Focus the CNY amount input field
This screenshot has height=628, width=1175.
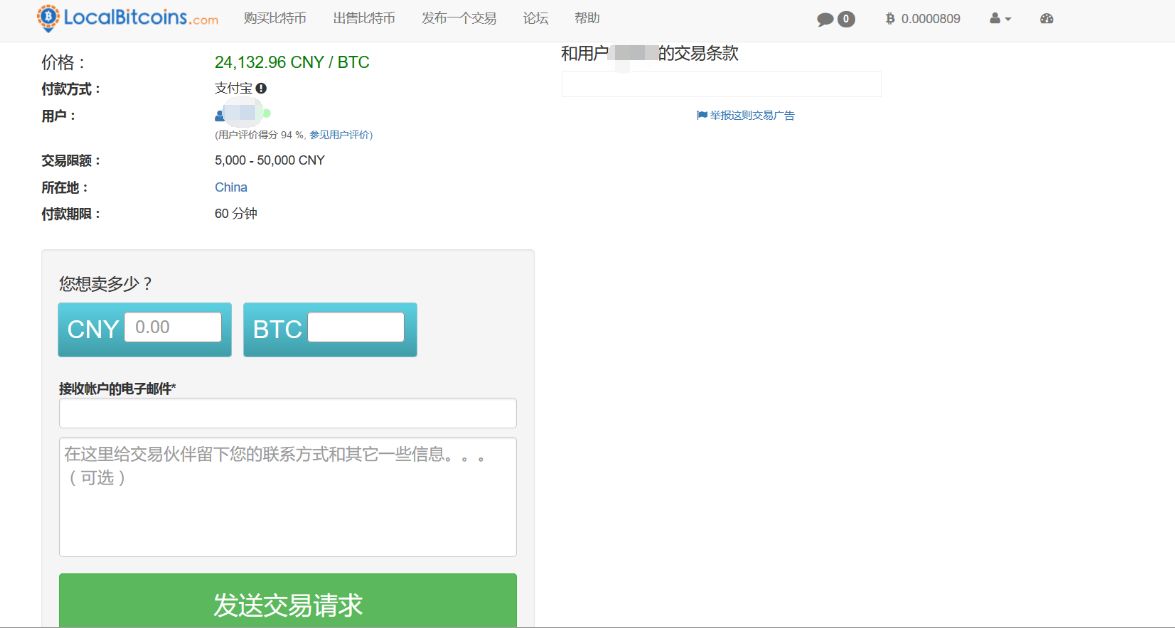pyautogui.click(x=173, y=327)
